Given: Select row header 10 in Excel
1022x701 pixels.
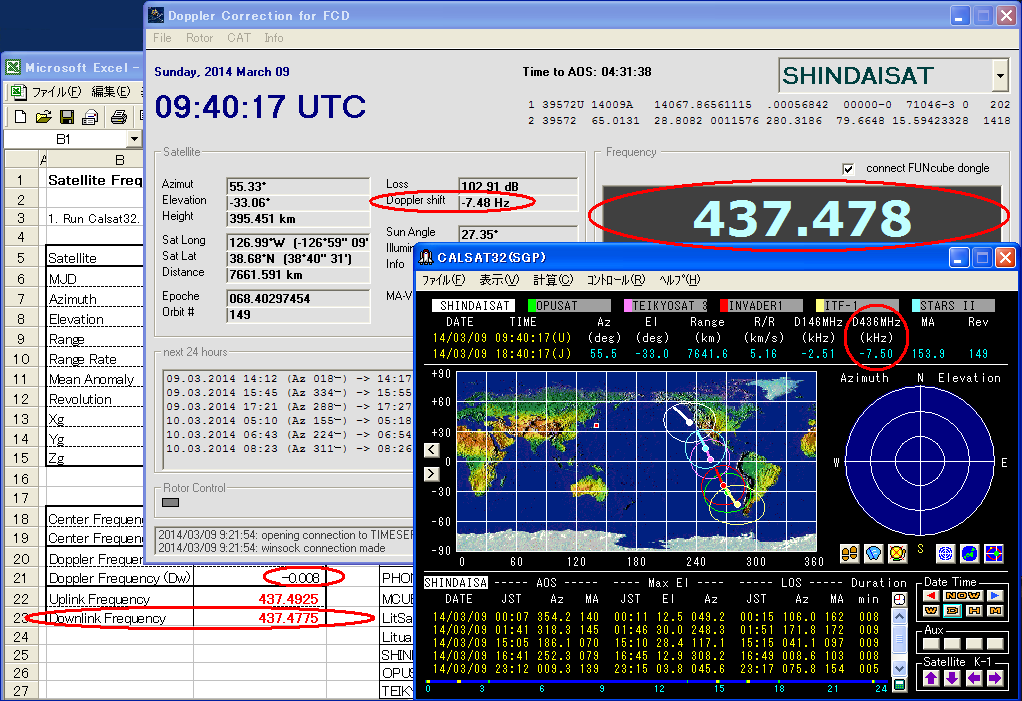Looking at the screenshot, I should click(21, 359).
